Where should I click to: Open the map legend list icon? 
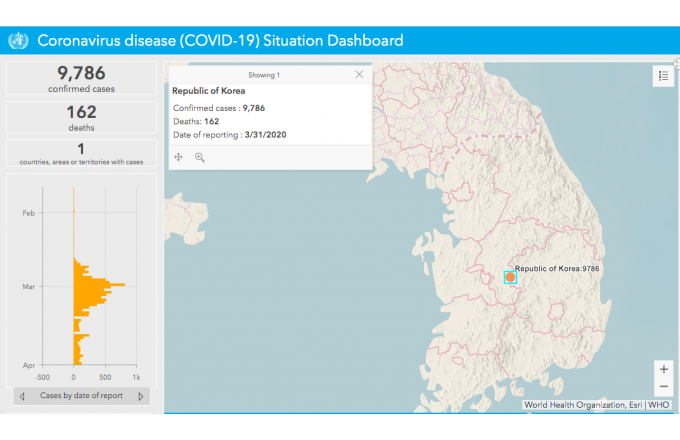(663, 76)
